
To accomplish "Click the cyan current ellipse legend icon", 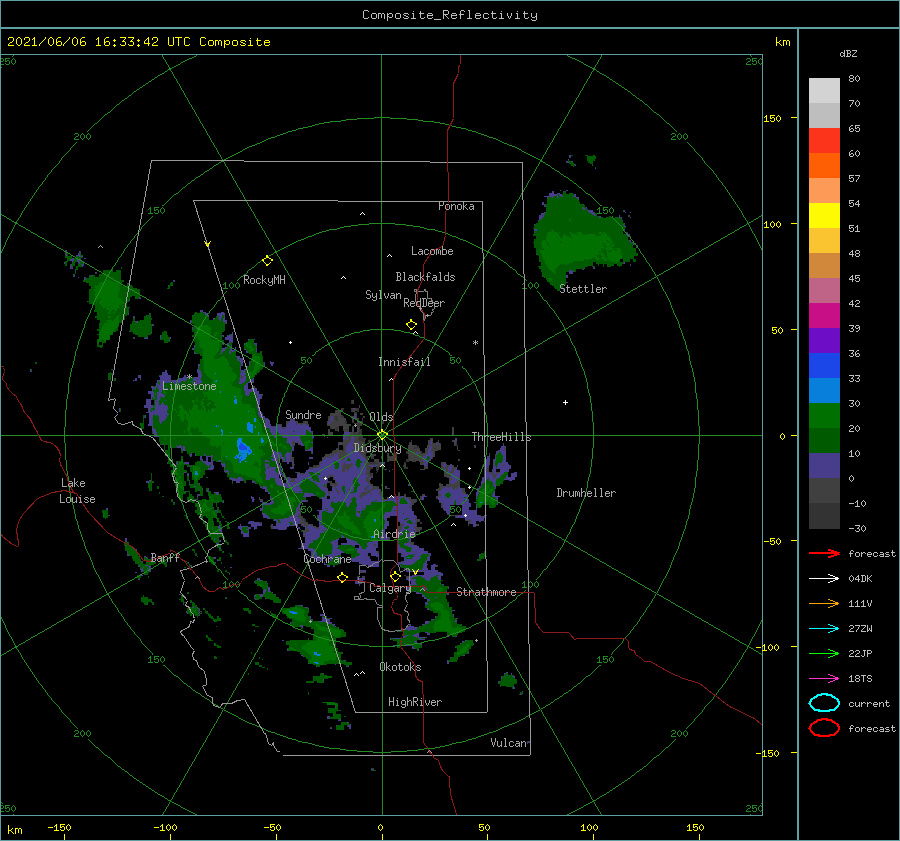I will (x=824, y=703).
